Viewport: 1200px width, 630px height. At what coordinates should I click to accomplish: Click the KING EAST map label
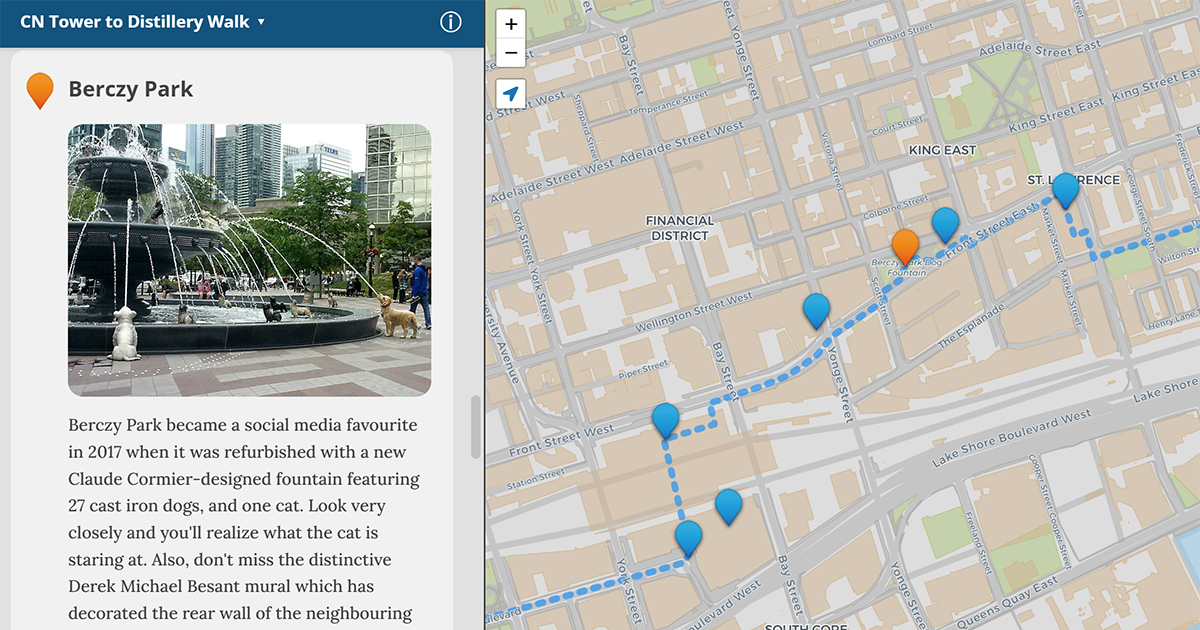point(942,150)
